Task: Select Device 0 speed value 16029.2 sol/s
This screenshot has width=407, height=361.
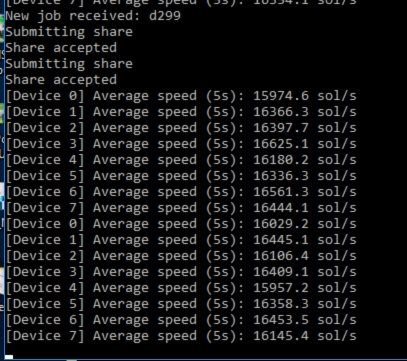Action: click(305, 224)
